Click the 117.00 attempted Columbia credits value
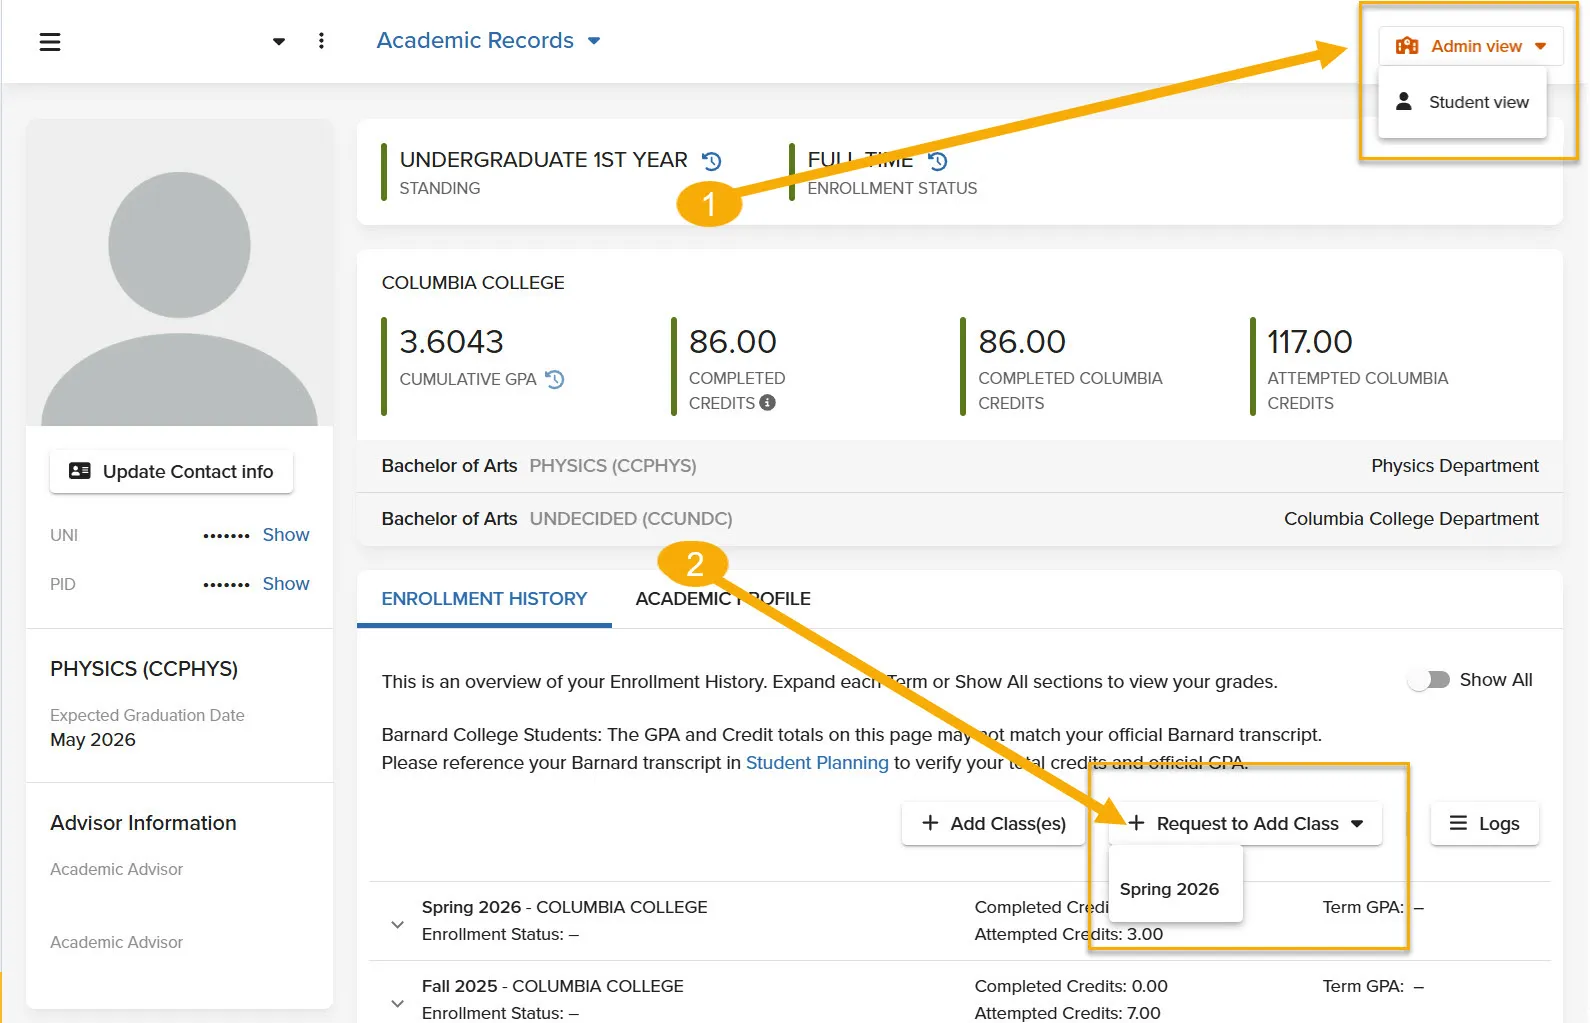Viewport: 1590px width, 1023px height. [1310, 342]
